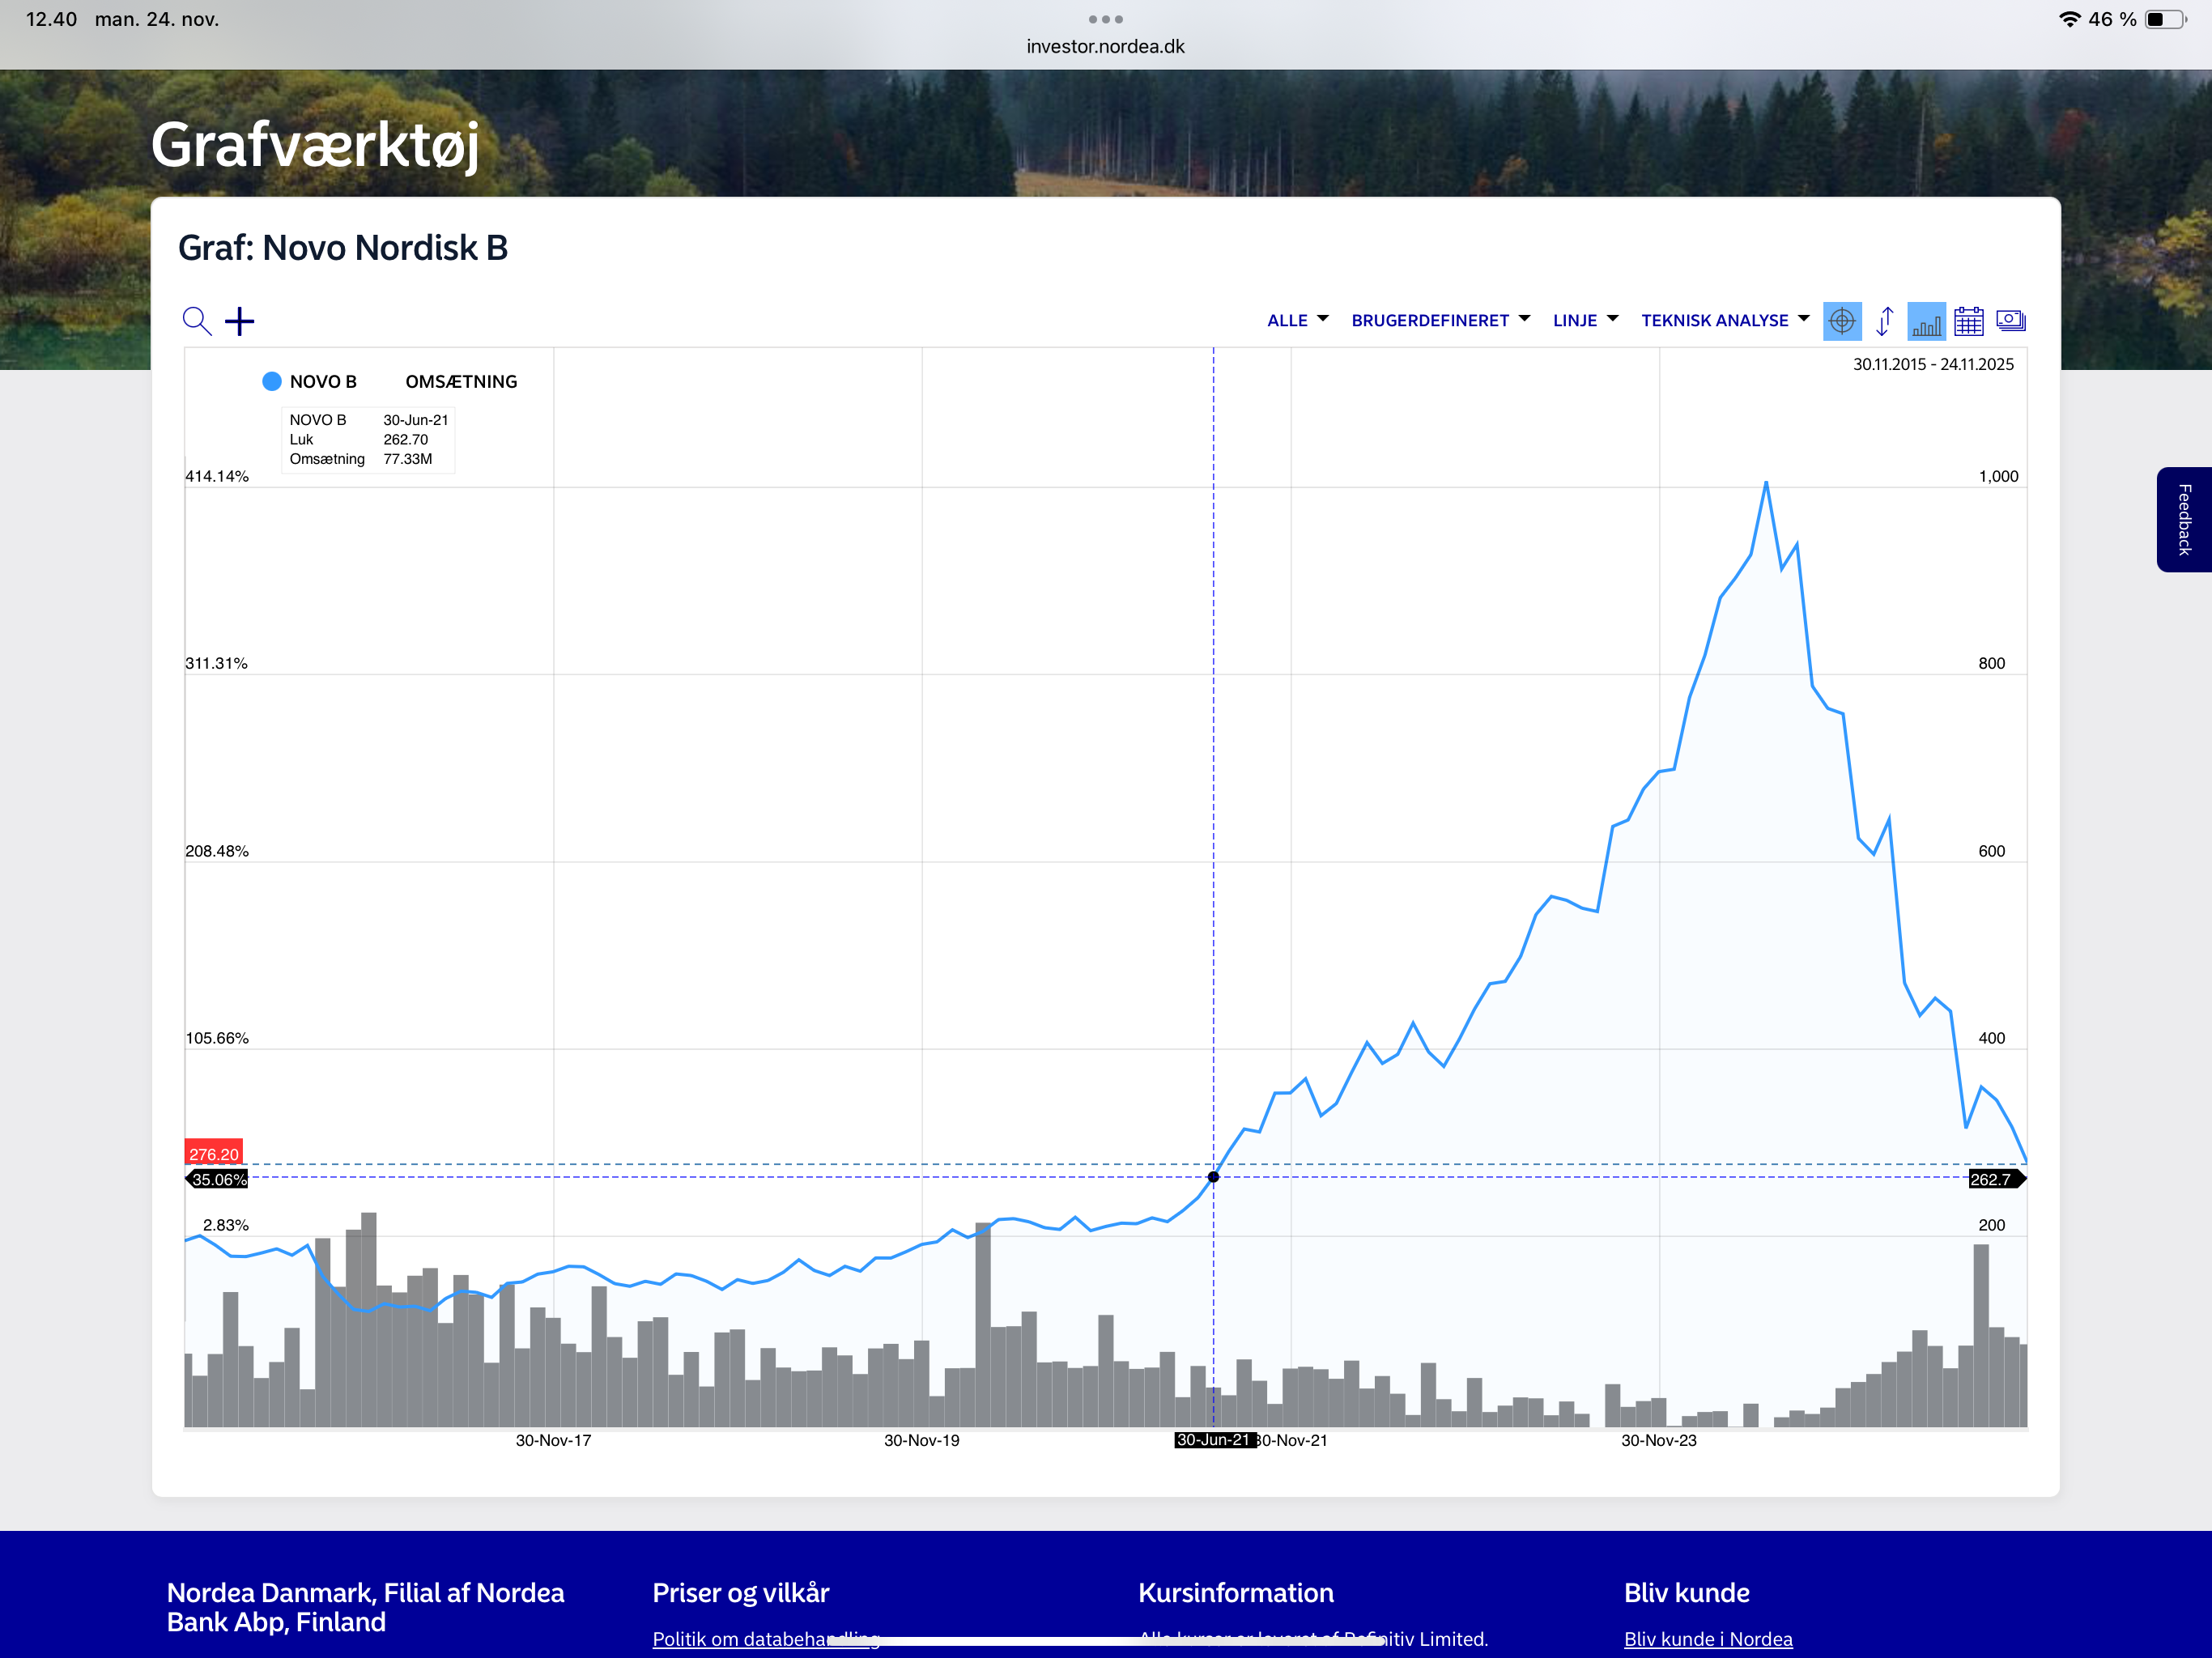Click the 1,000 price axis label
2212x1658 pixels.
click(1998, 476)
